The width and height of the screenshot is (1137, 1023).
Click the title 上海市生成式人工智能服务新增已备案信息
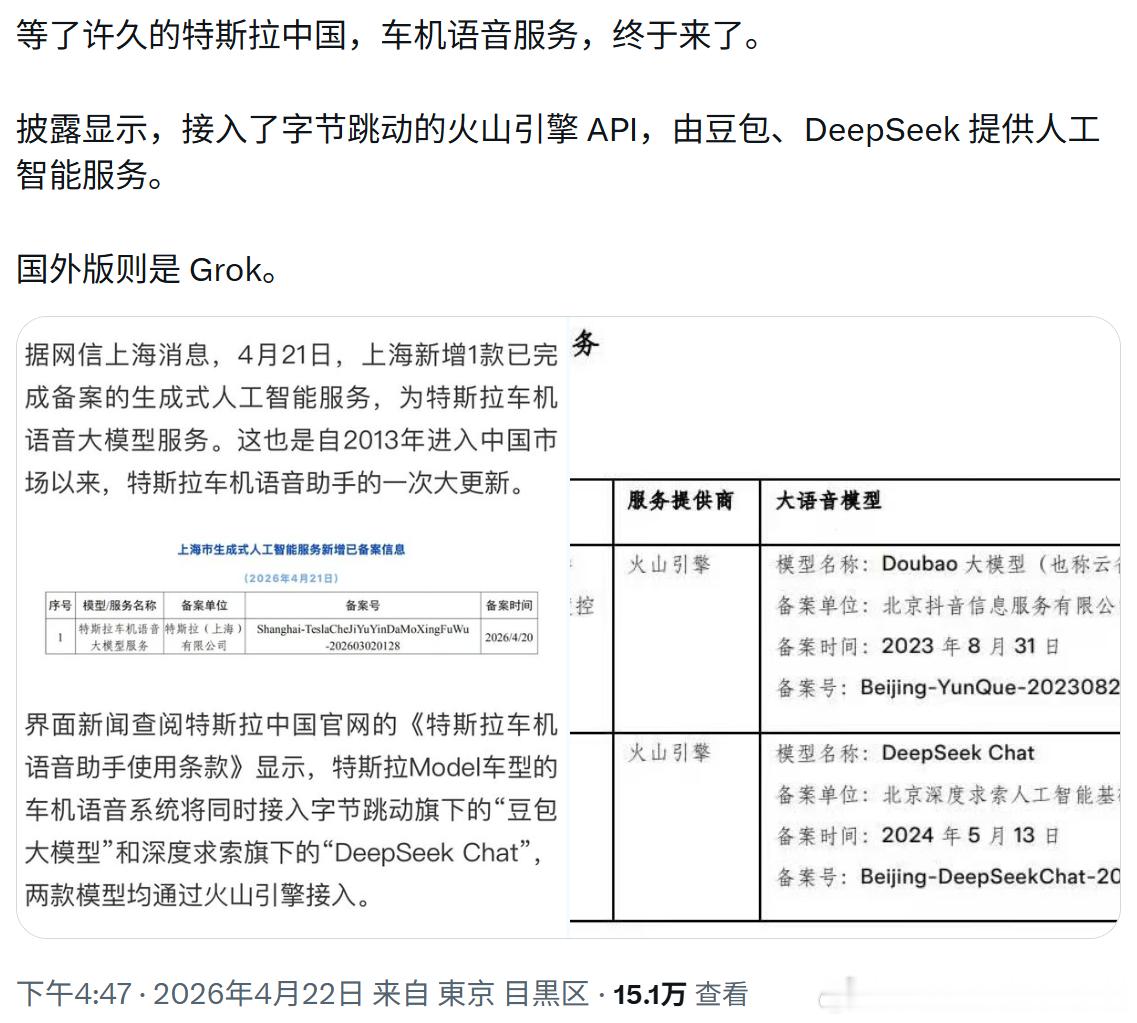pos(292,550)
